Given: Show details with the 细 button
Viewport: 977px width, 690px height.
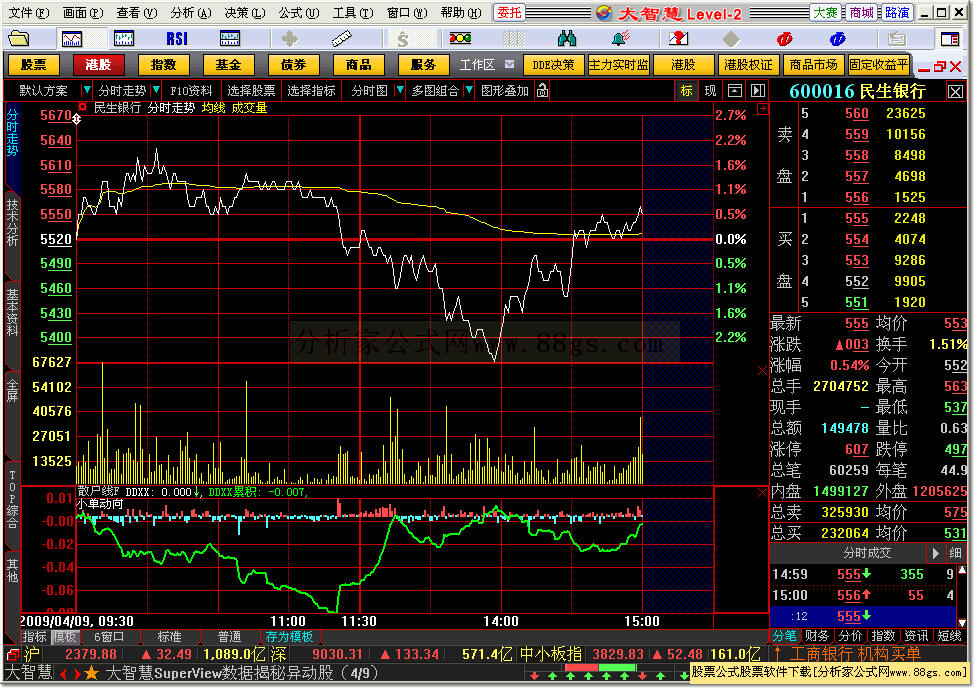Looking at the screenshot, I should click(955, 553).
